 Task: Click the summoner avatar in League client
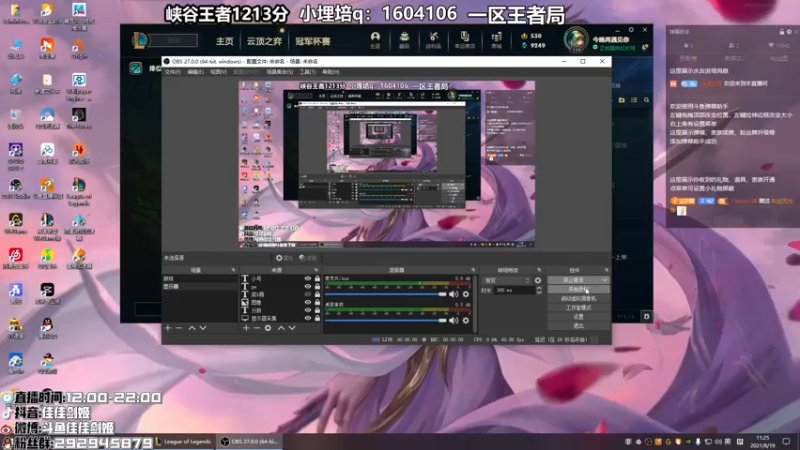pyautogui.click(x=576, y=39)
